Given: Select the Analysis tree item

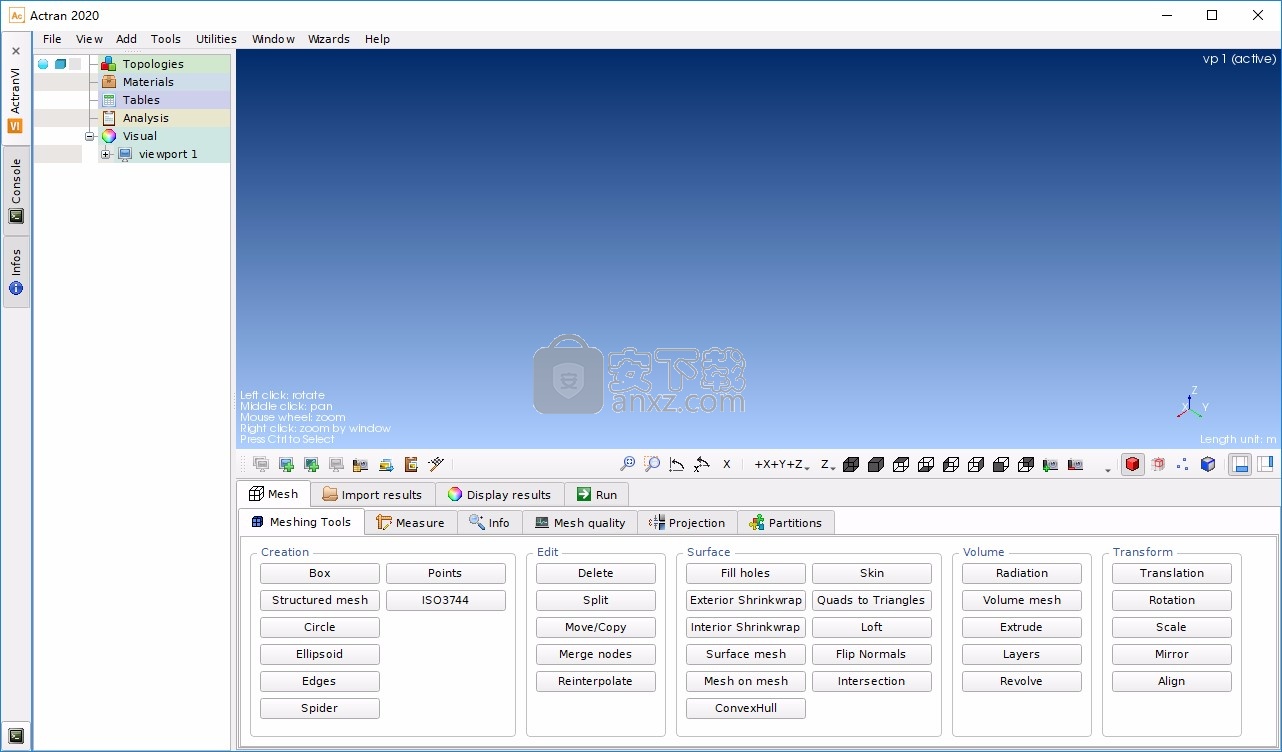Looking at the screenshot, I should coord(146,118).
